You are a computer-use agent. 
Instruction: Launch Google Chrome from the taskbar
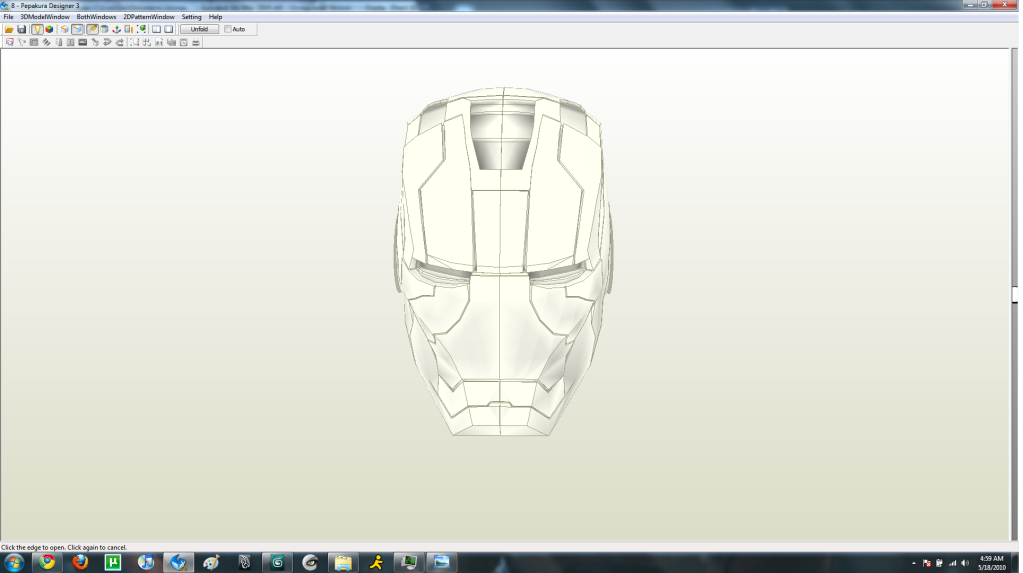[47, 563]
